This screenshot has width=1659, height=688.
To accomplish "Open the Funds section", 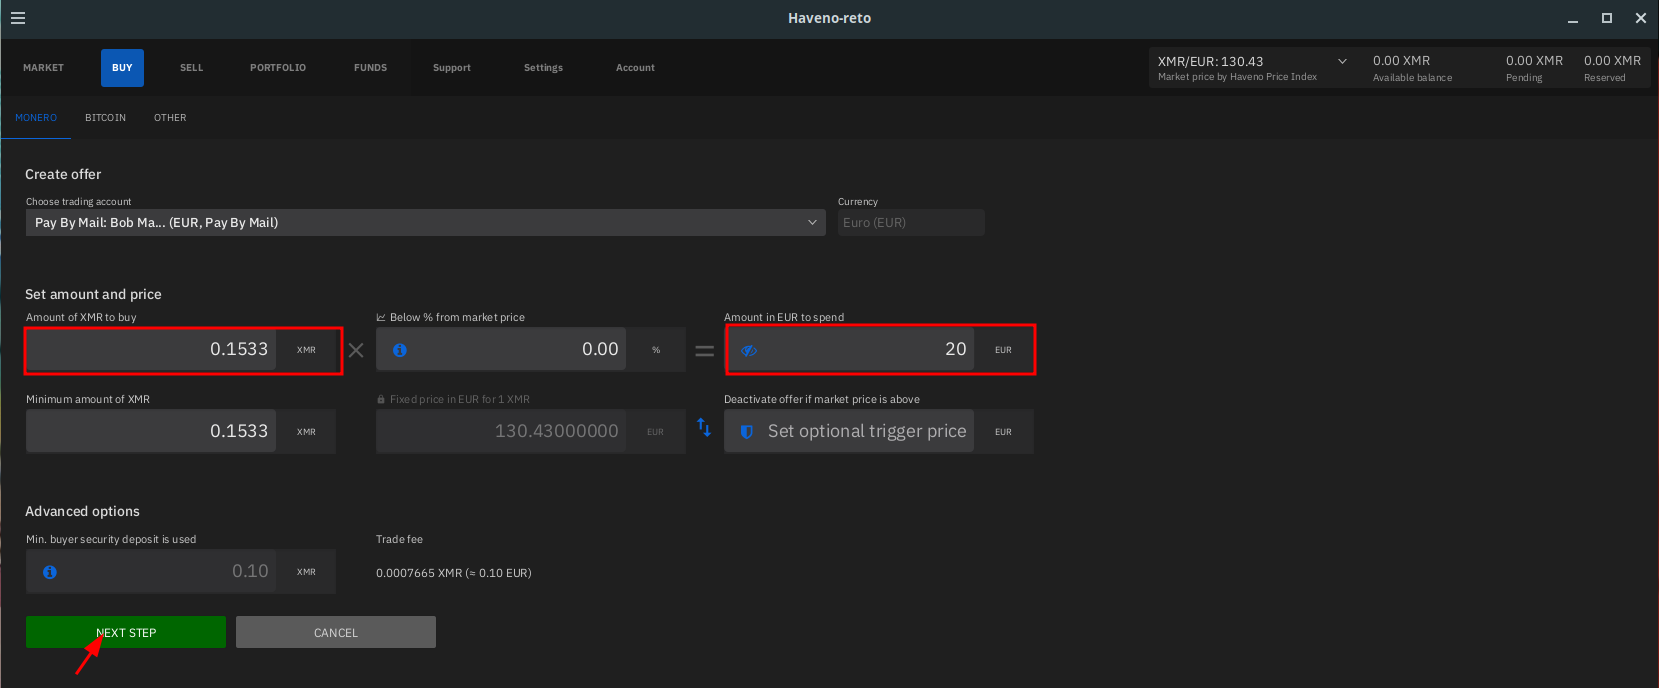I will (370, 68).
